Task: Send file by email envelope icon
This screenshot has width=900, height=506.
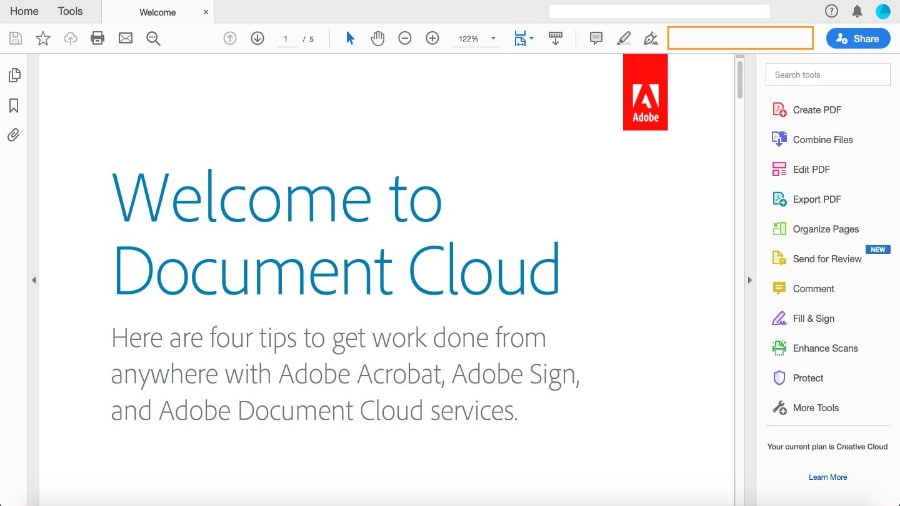Action: 125,38
